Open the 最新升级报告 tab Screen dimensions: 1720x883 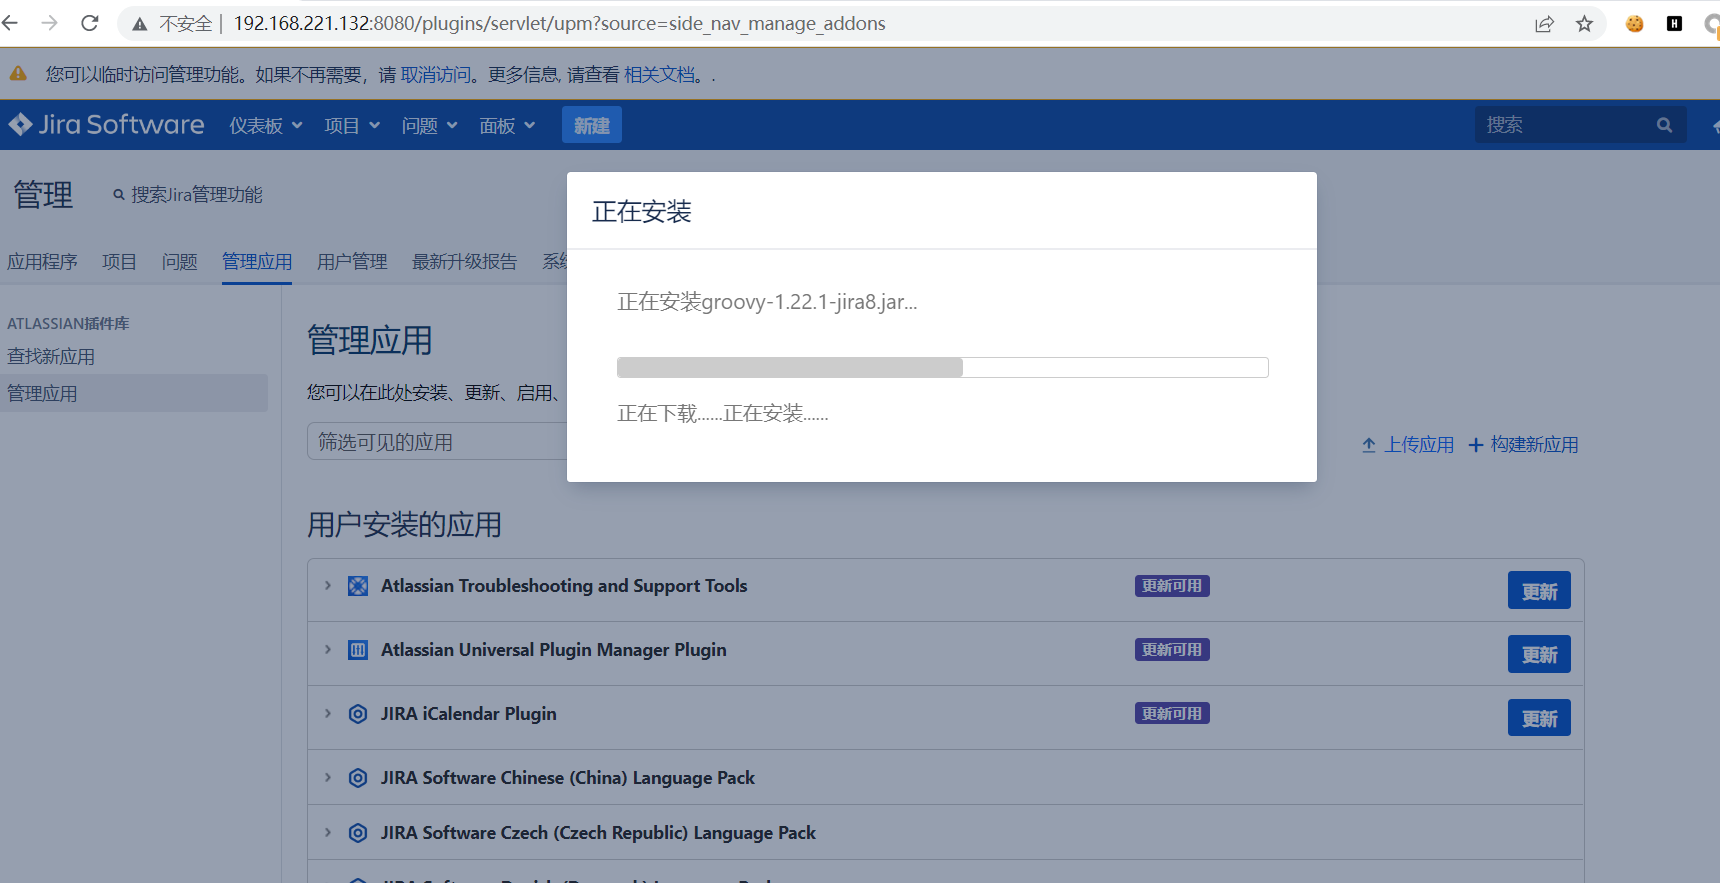[x=465, y=262]
